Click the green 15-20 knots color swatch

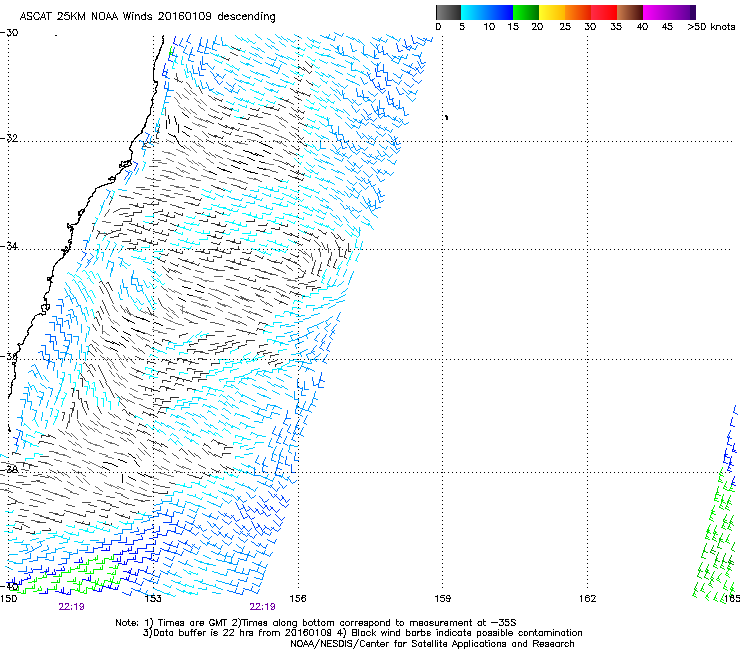pyautogui.click(x=526, y=12)
